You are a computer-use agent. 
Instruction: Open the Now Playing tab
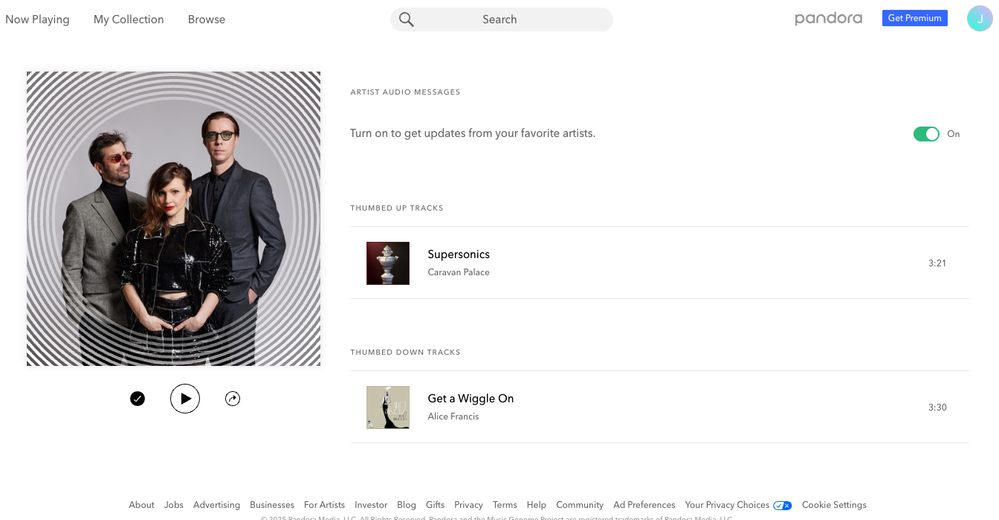(x=37, y=19)
